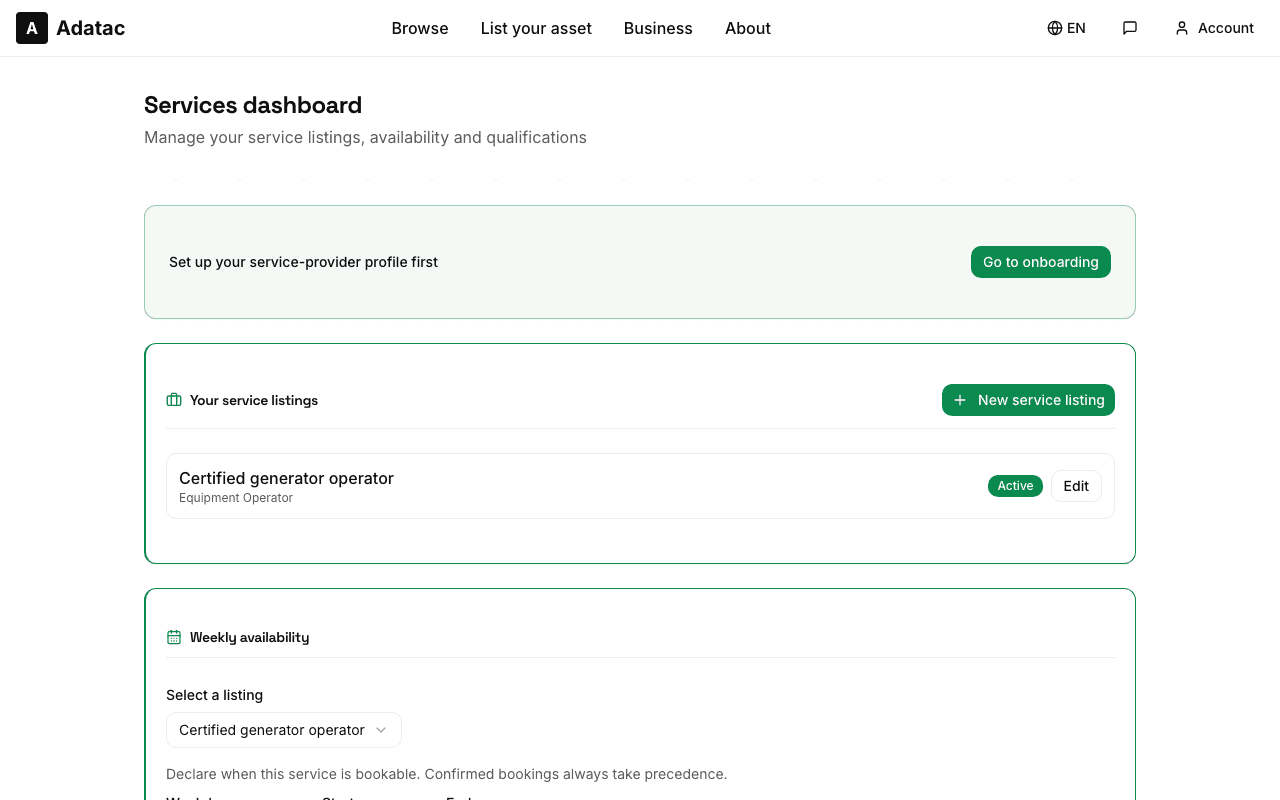Open the About page

[x=748, y=28]
